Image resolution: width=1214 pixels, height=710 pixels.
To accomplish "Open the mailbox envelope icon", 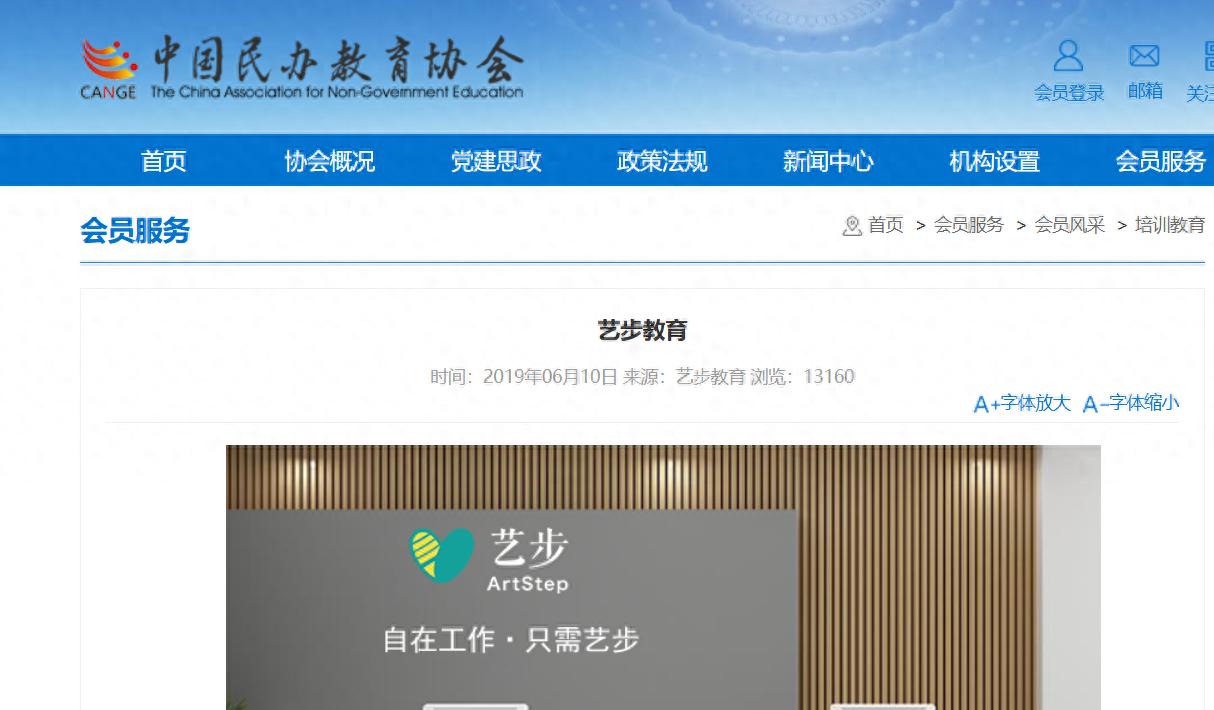I will 1144,56.
